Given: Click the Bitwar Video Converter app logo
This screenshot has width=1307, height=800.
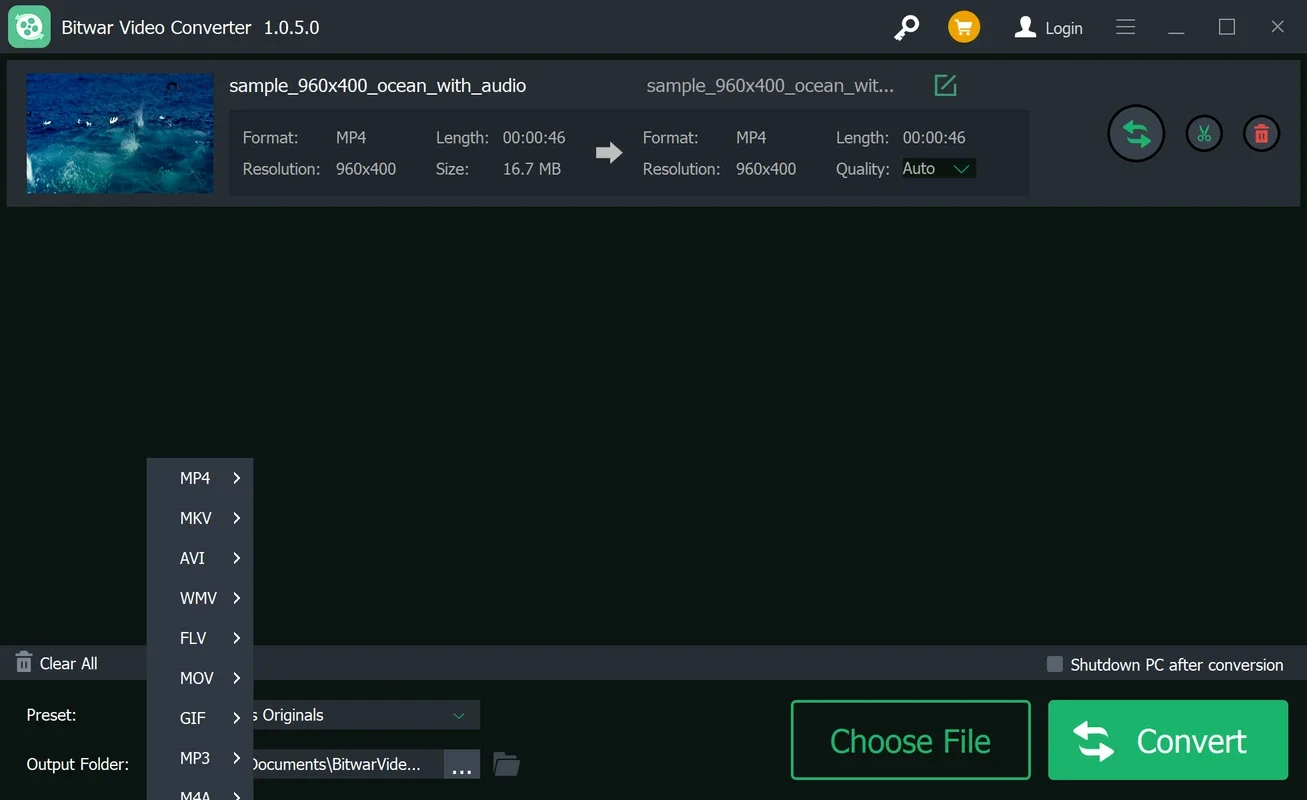Looking at the screenshot, I should tap(29, 27).
